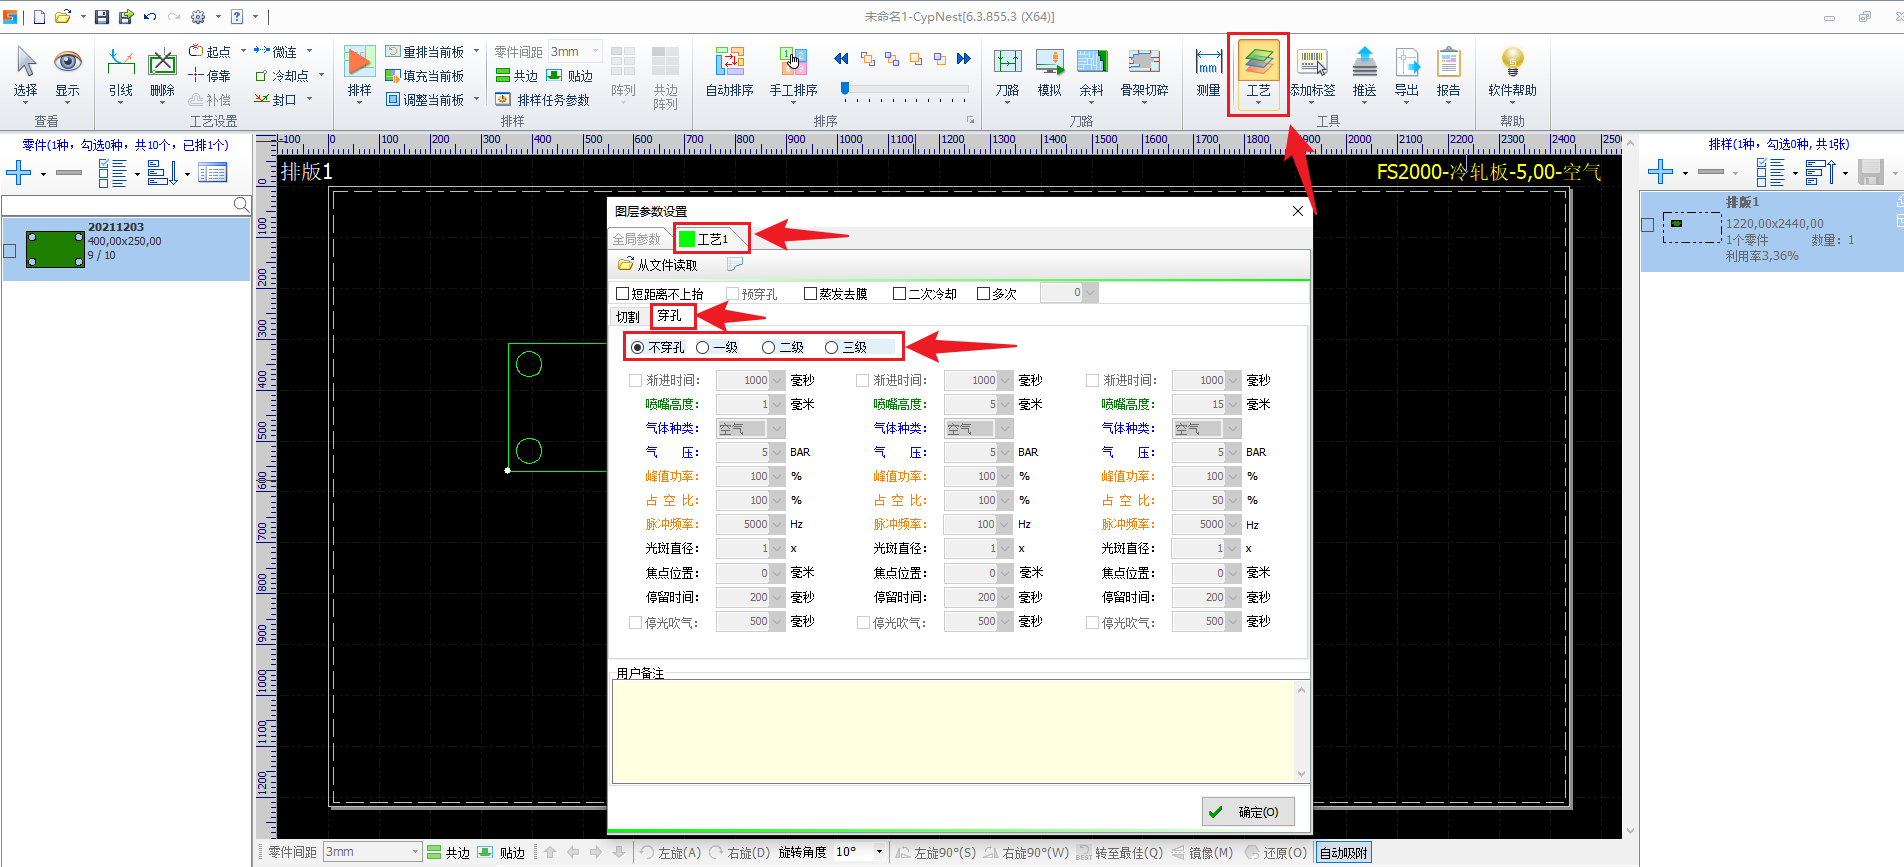Open the 手工排序 manual sort tool
Viewport: 1904px width, 867px height.
click(x=793, y=63)
